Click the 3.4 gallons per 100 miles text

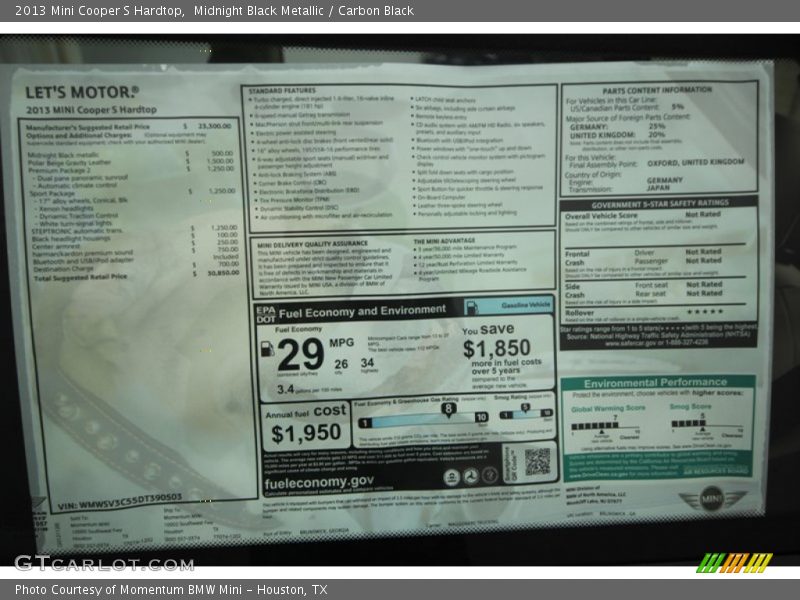[x=308, y=390]
